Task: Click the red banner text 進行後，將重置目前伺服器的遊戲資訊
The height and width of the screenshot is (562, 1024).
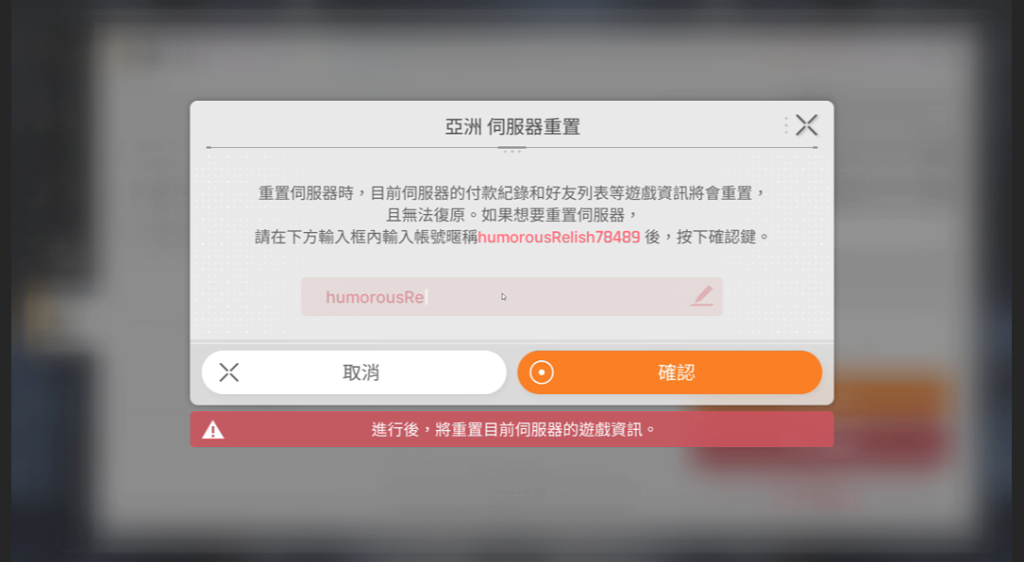Action: (x=513, y=429)
